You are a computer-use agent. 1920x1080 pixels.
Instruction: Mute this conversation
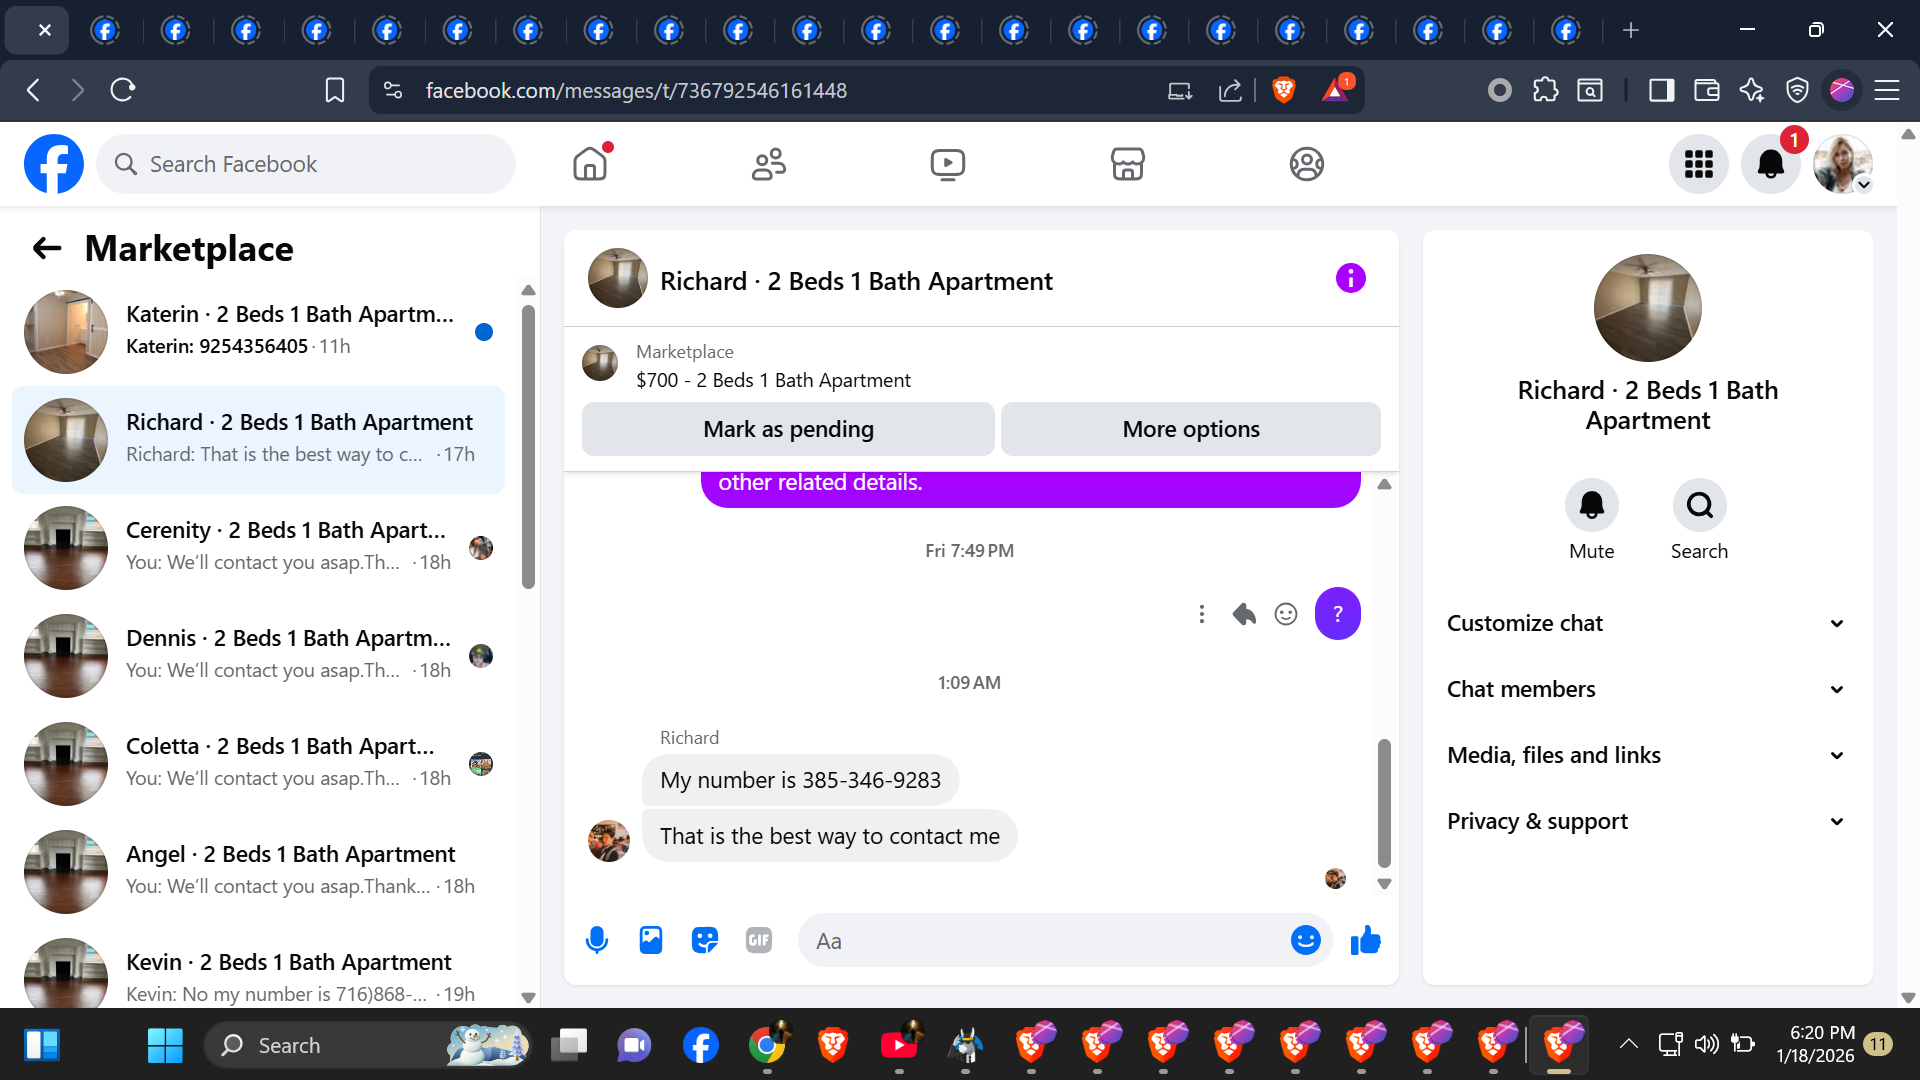[1591, 506]
